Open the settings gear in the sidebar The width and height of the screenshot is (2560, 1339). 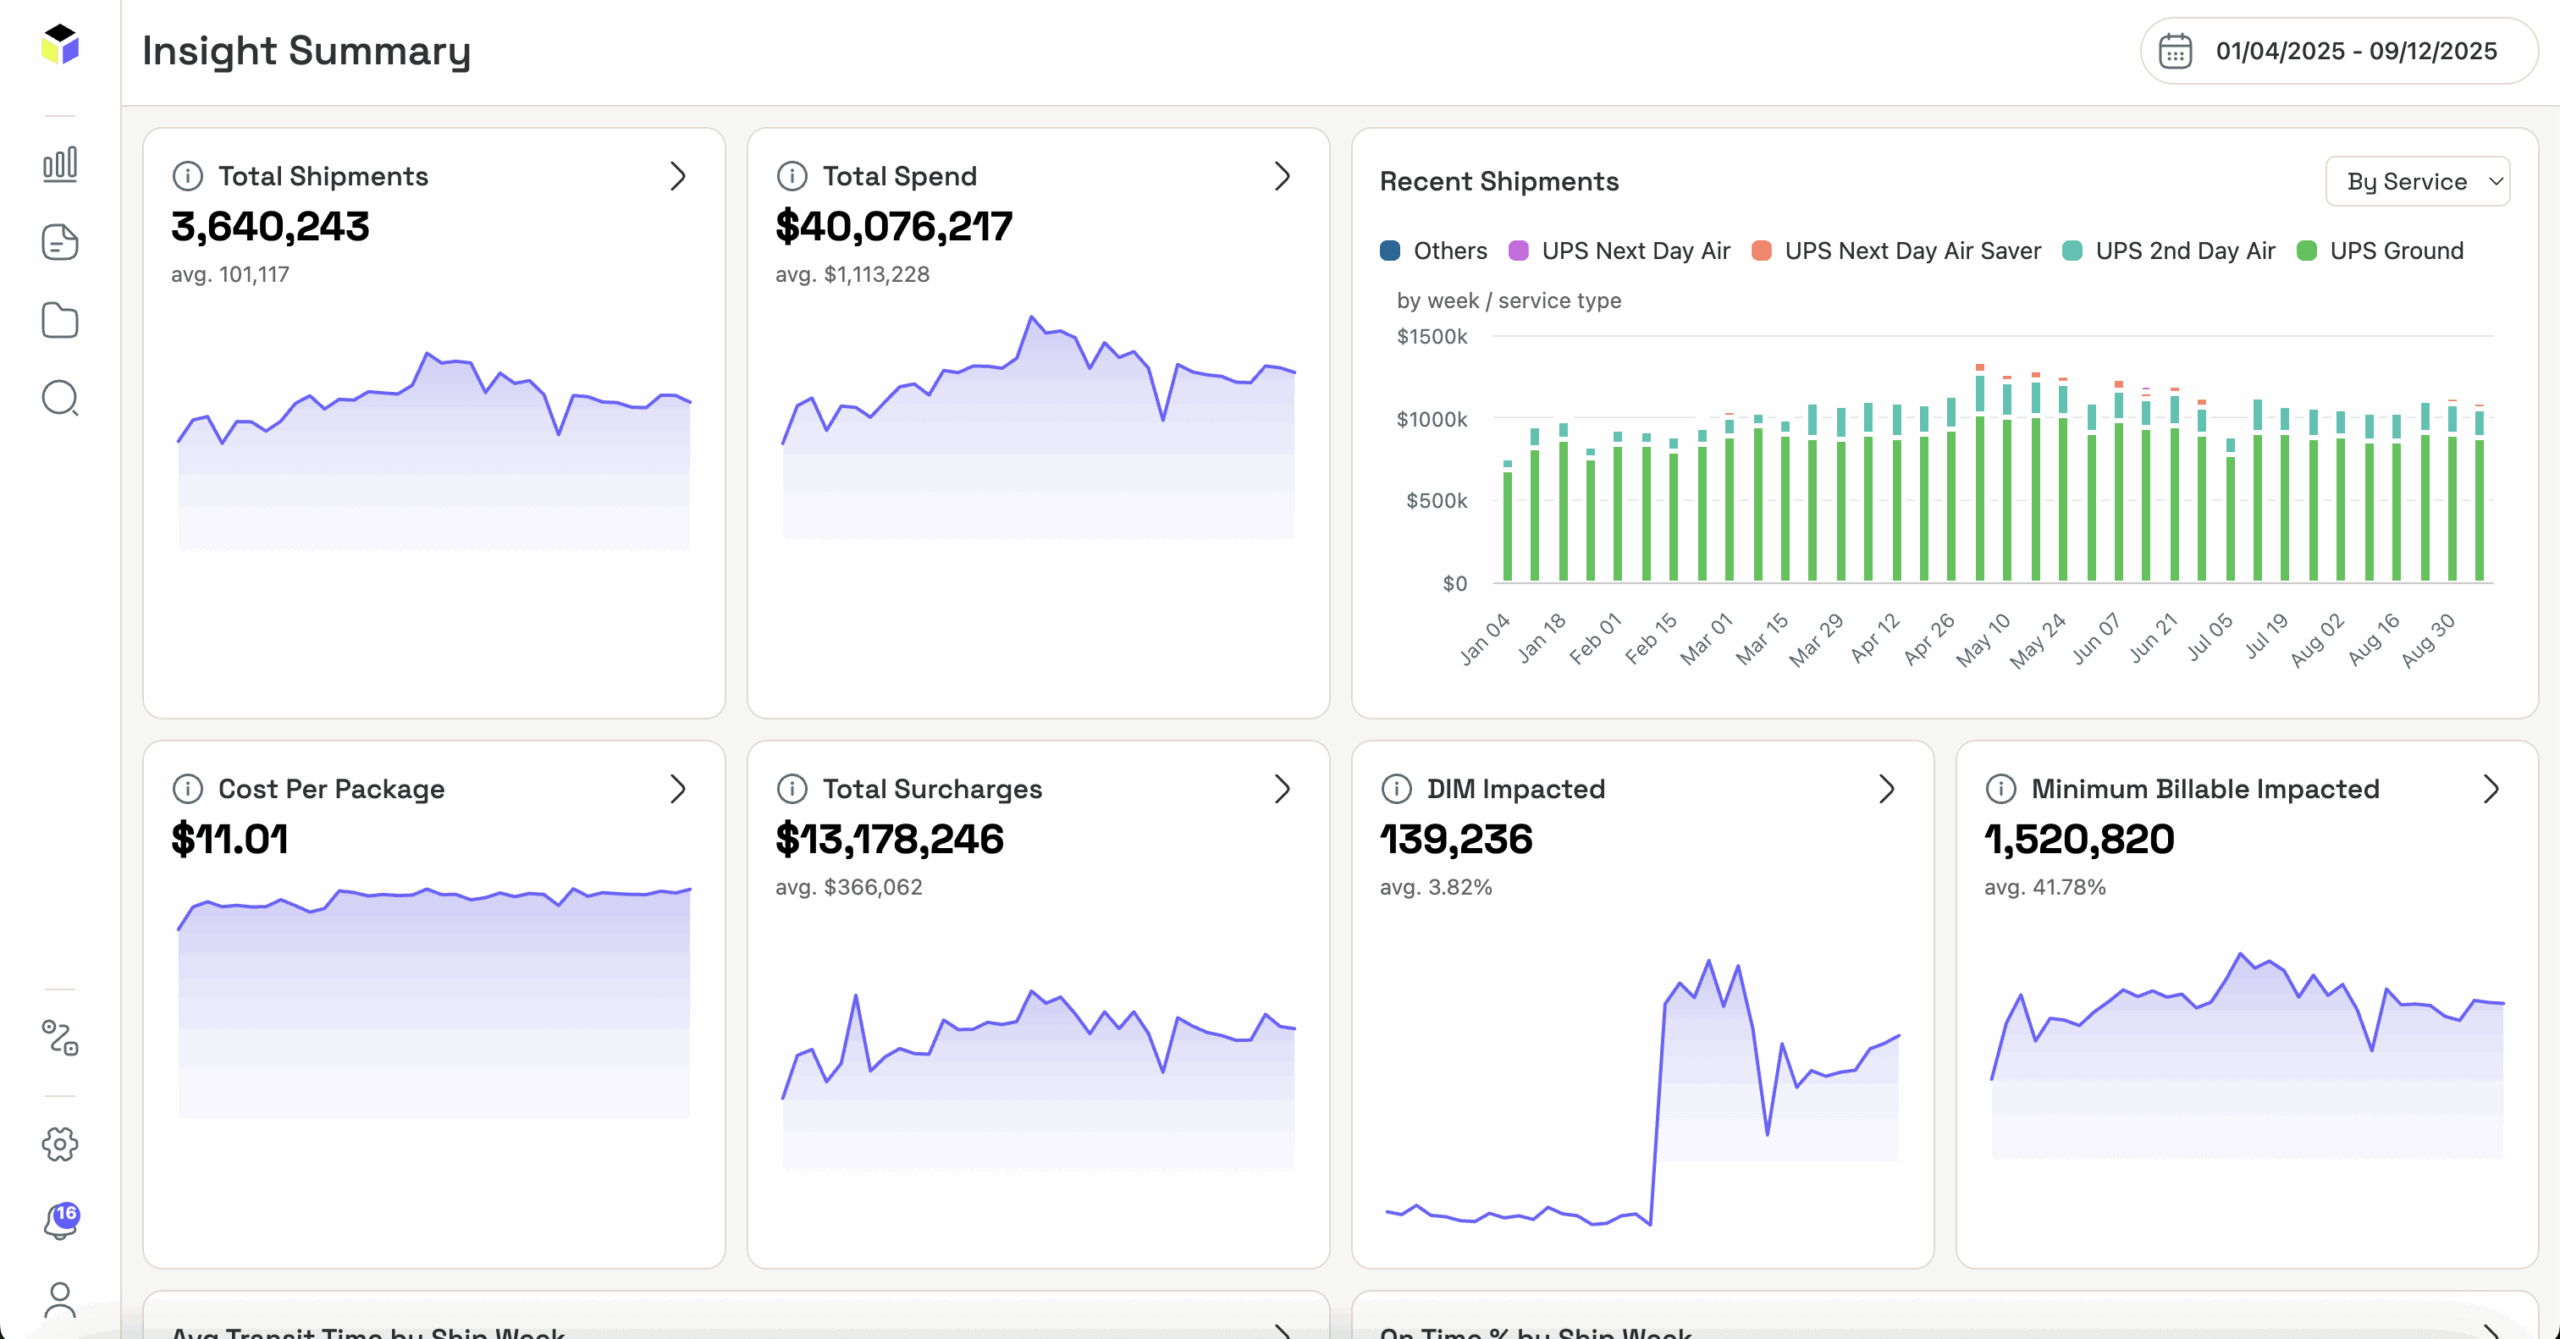click(60, 1144)
